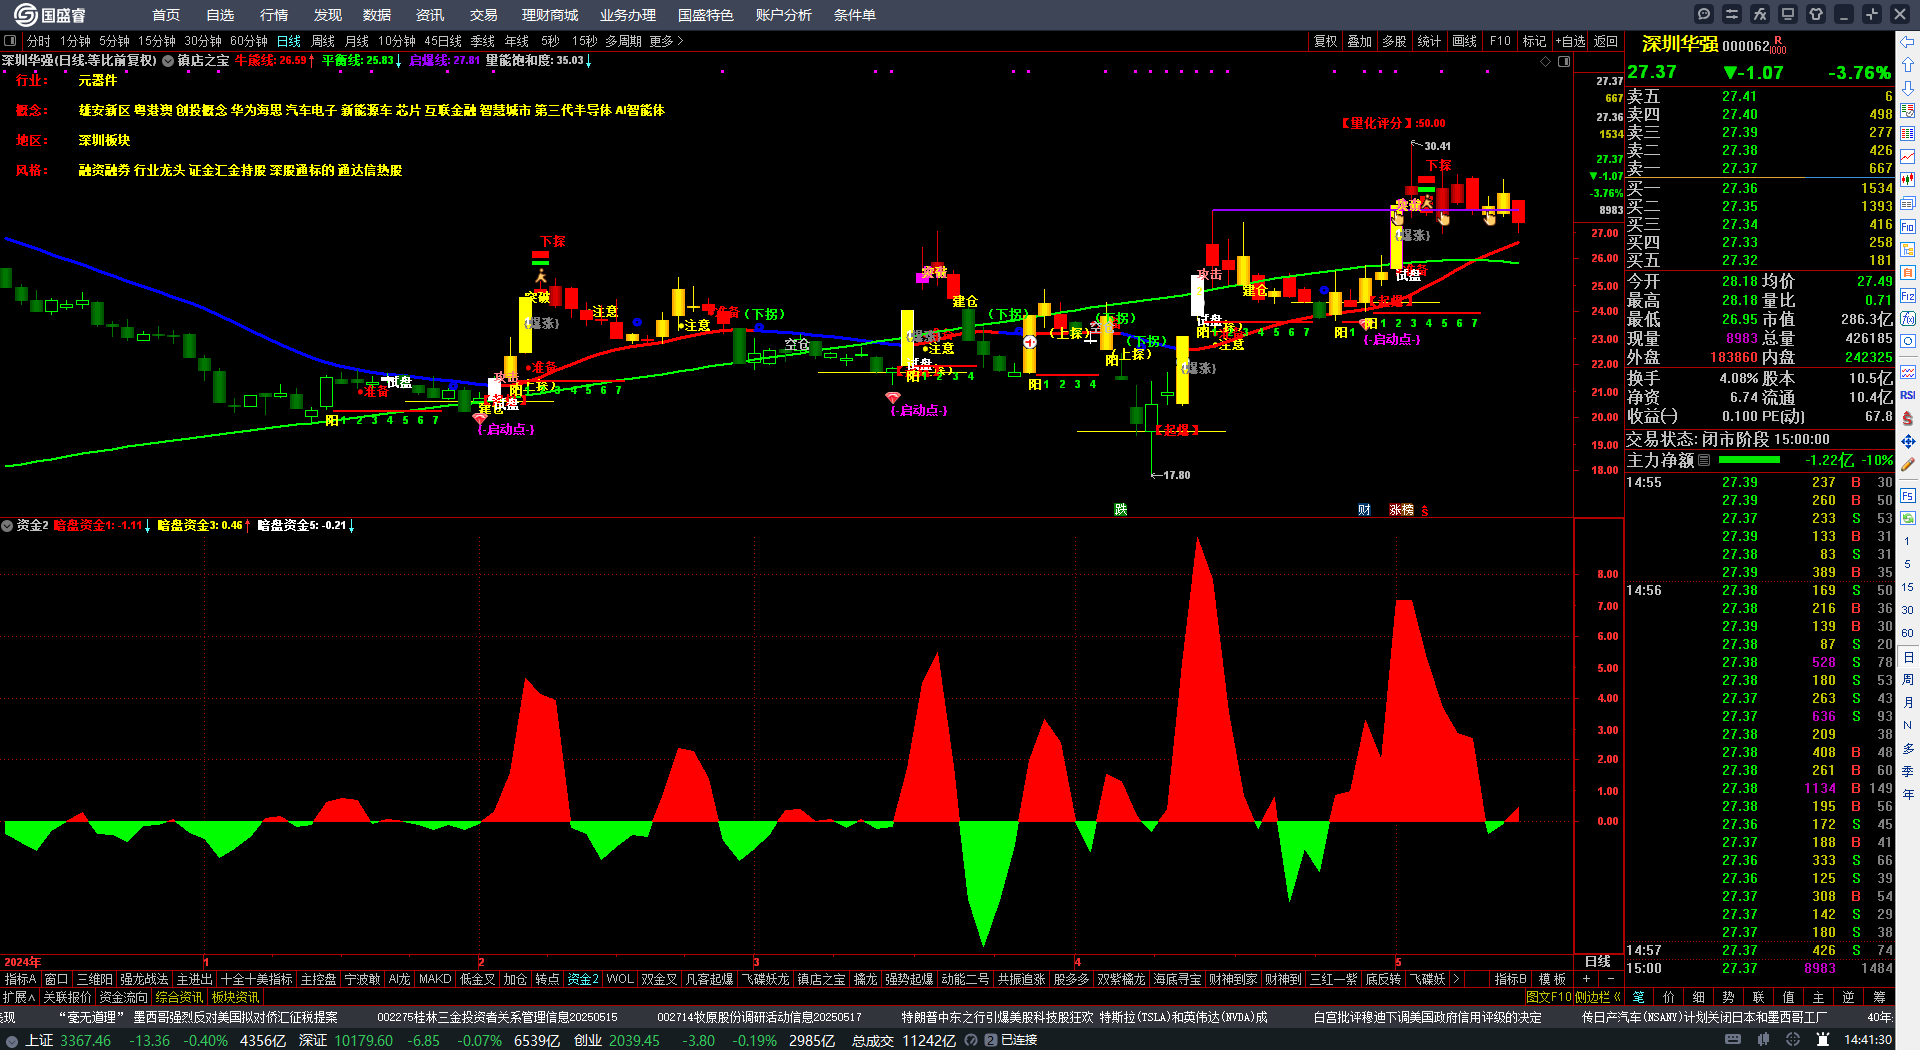Click the + zoom button under 日线
This screenshot has width=1920, height=1050.
pos(1586,979)
